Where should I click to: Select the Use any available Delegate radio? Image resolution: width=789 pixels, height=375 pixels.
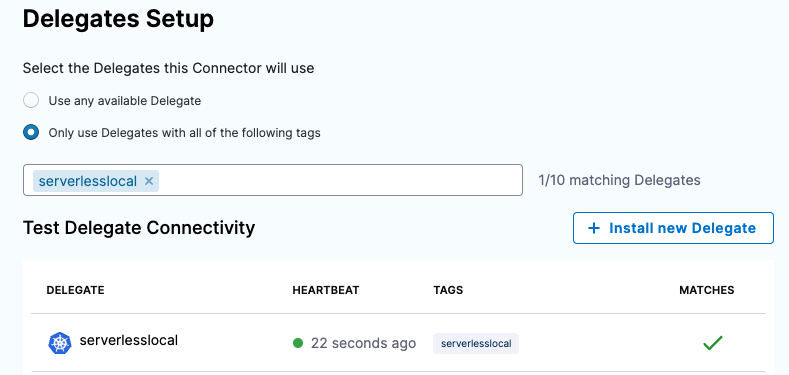point(31,101)
